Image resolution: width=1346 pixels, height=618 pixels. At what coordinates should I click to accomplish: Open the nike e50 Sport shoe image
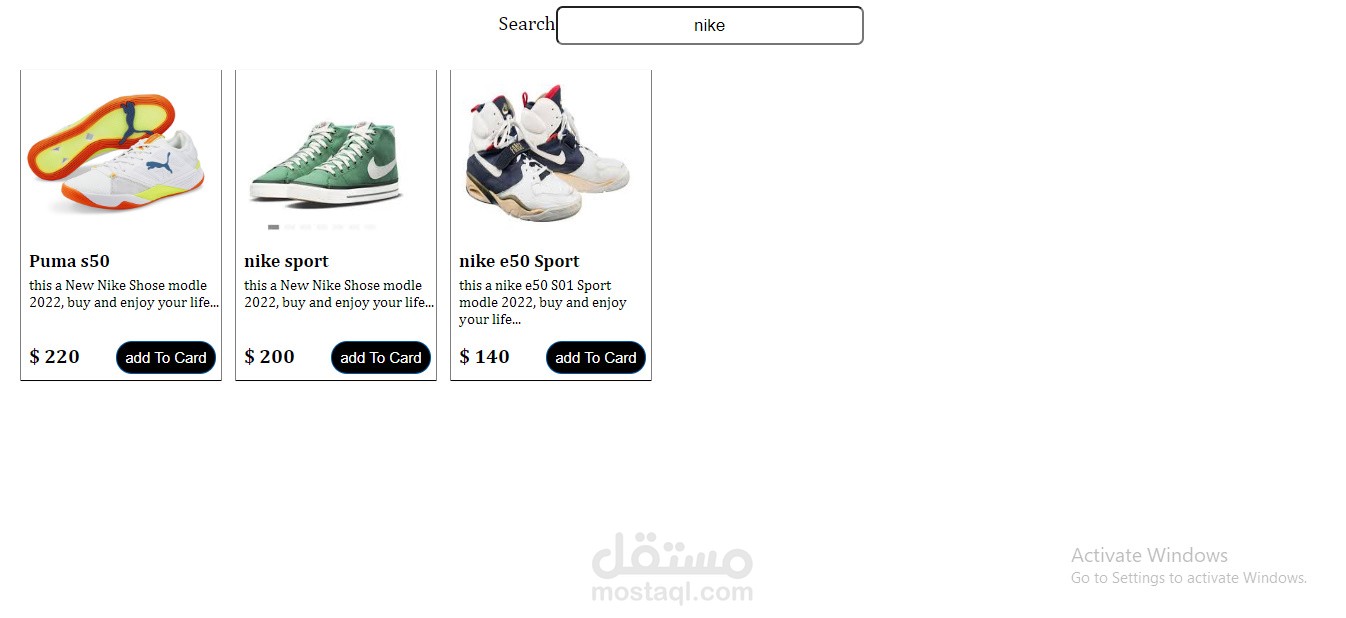pyautogui.click(x=548, y=153)
